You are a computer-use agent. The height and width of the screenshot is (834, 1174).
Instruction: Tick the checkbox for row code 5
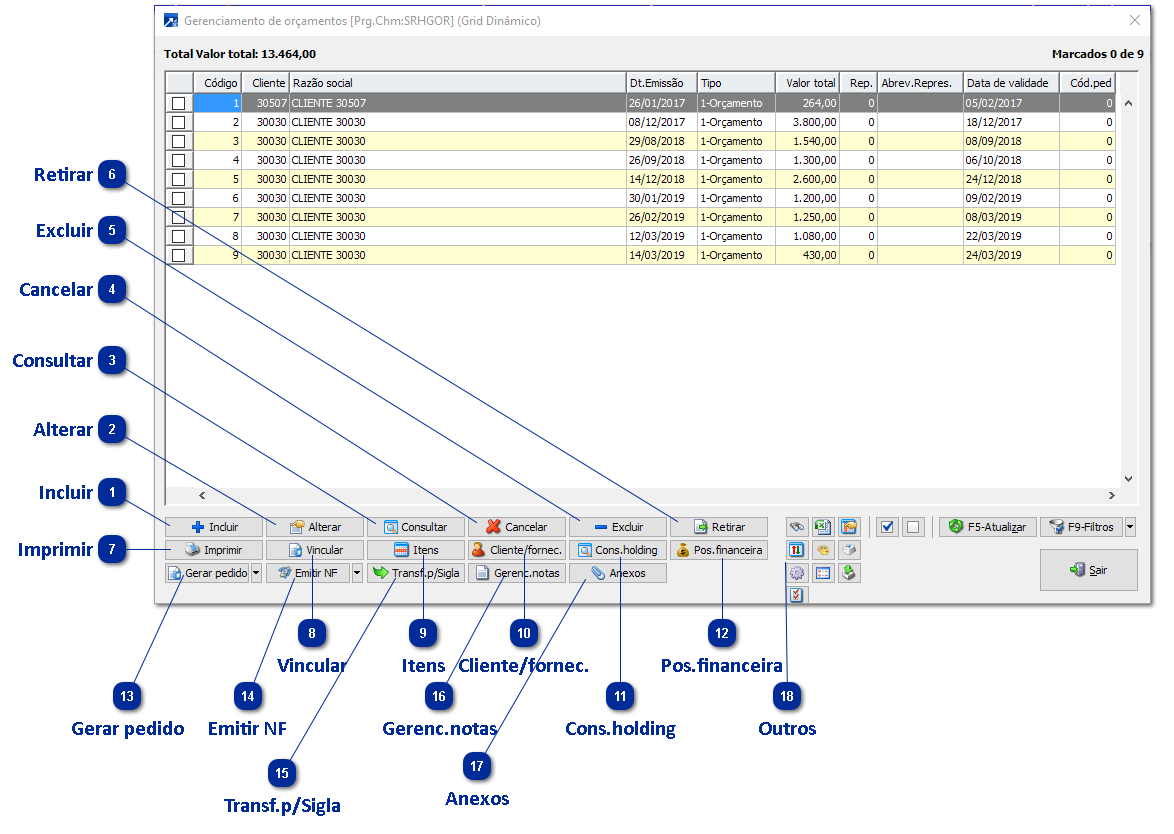coord(179,179)
